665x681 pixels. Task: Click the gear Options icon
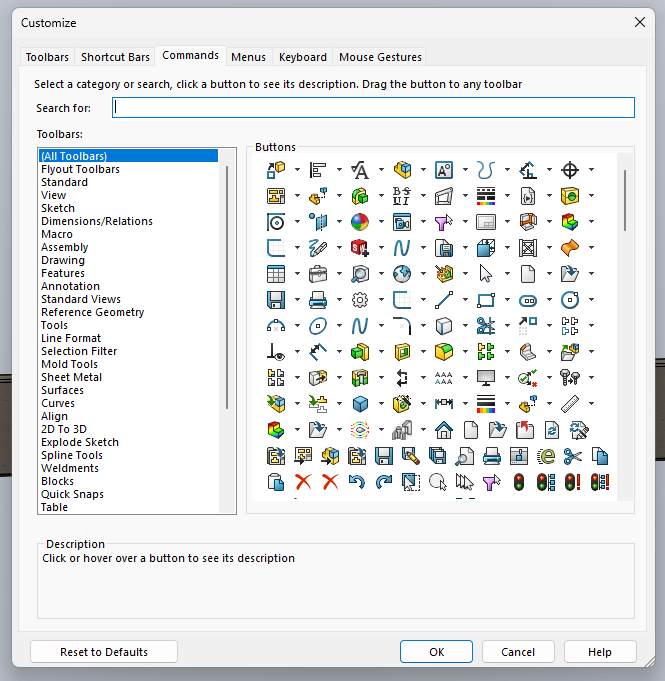pos(360,299)
